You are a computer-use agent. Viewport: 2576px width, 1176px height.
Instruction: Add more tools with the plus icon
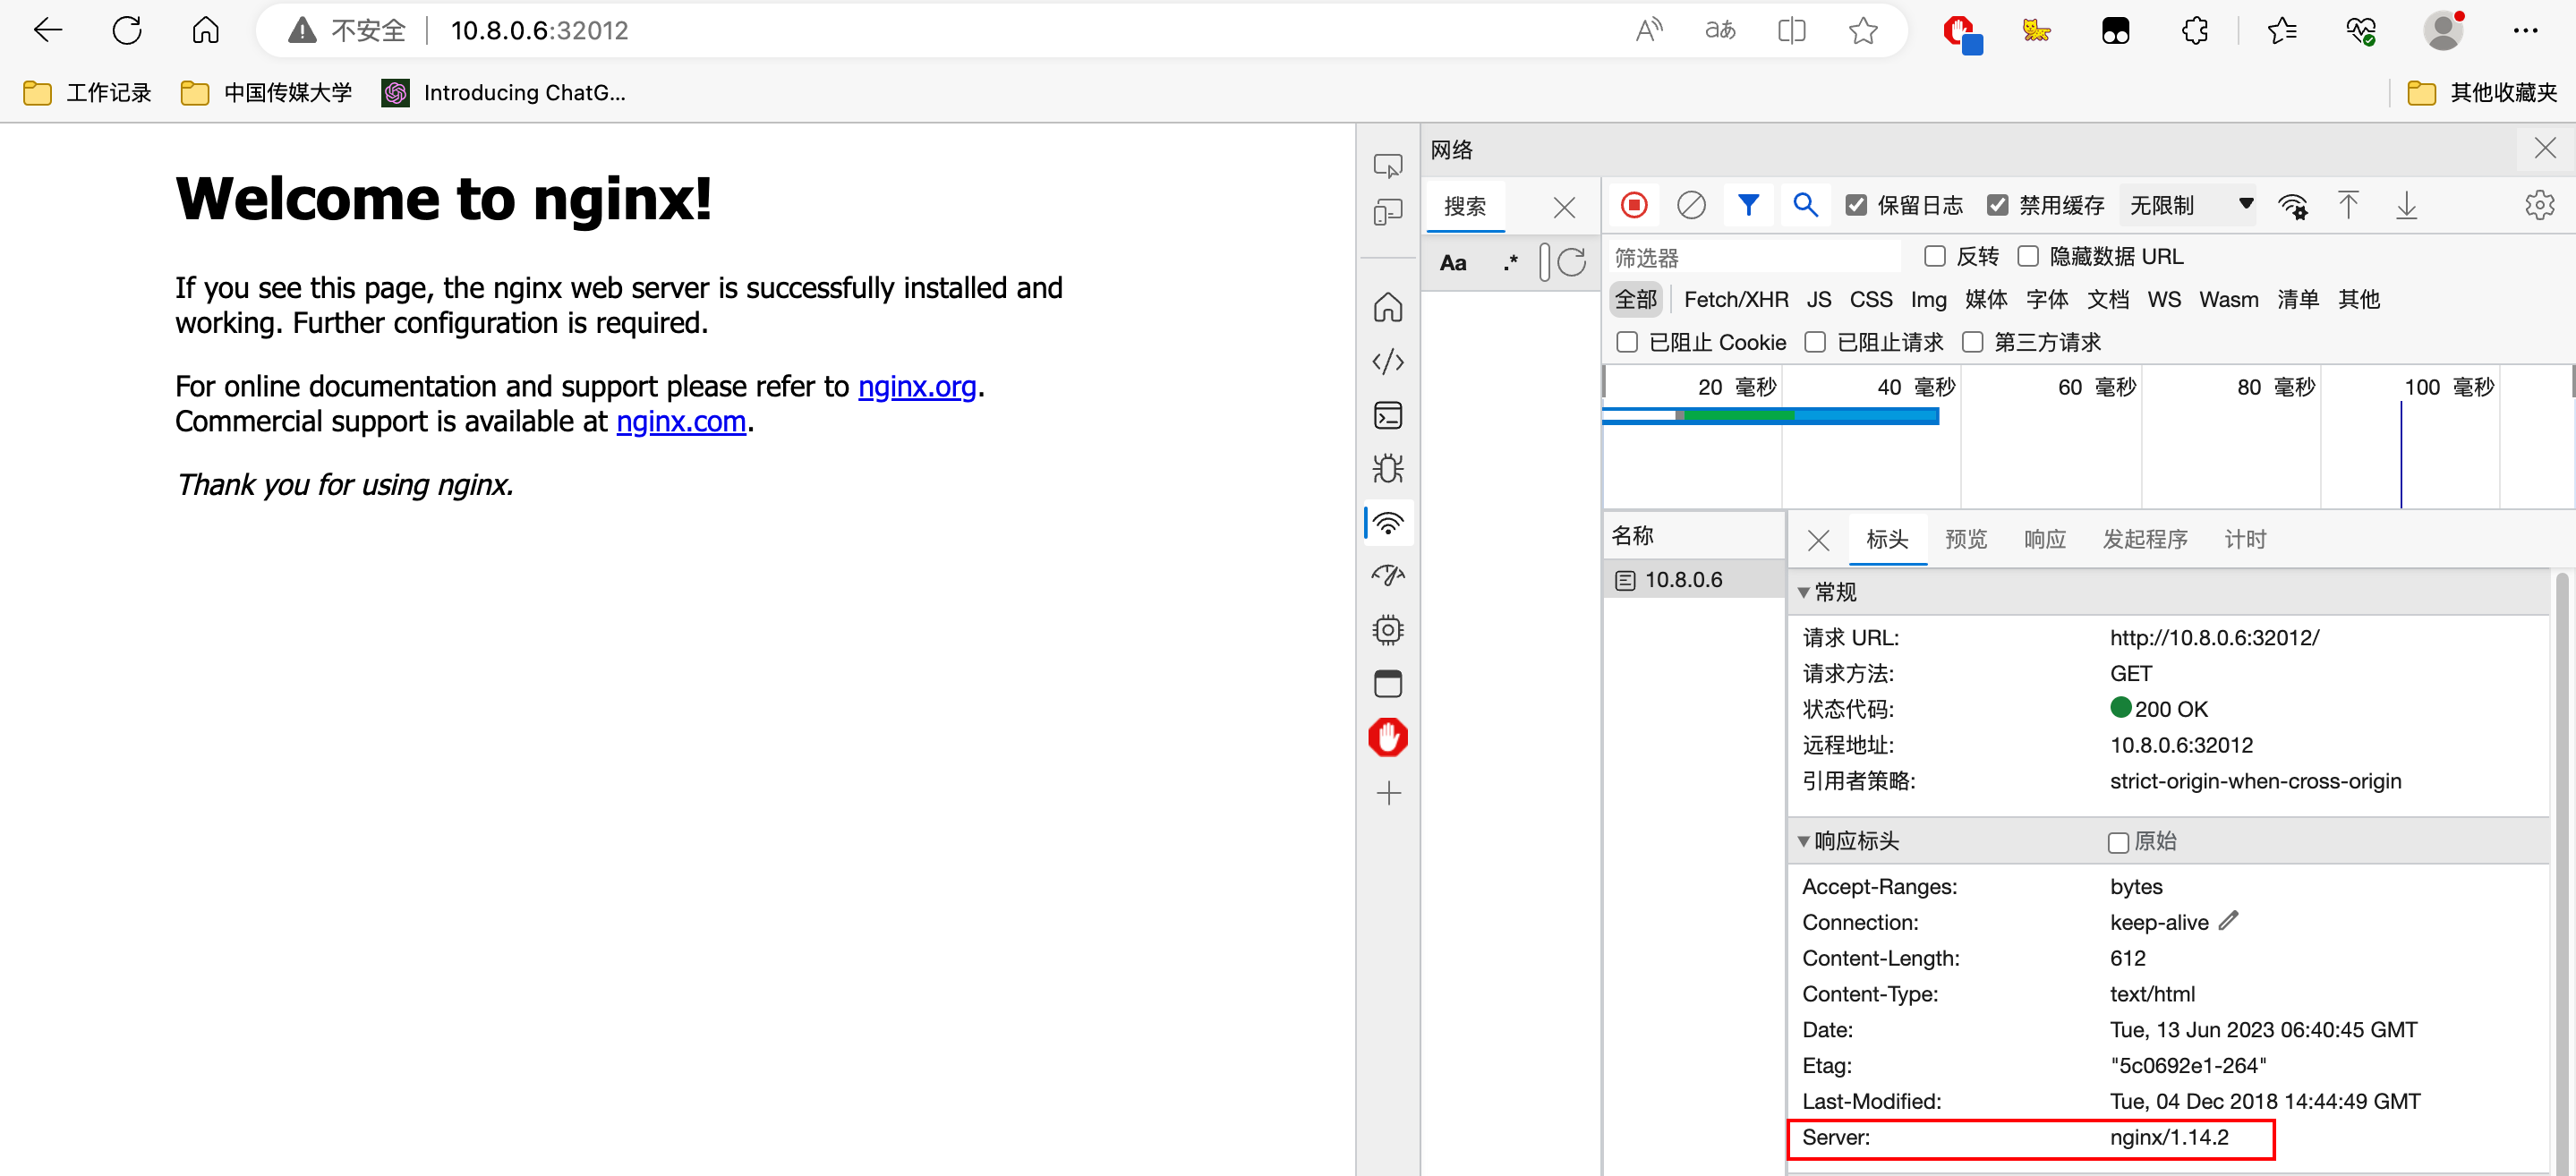(1388, 793)
